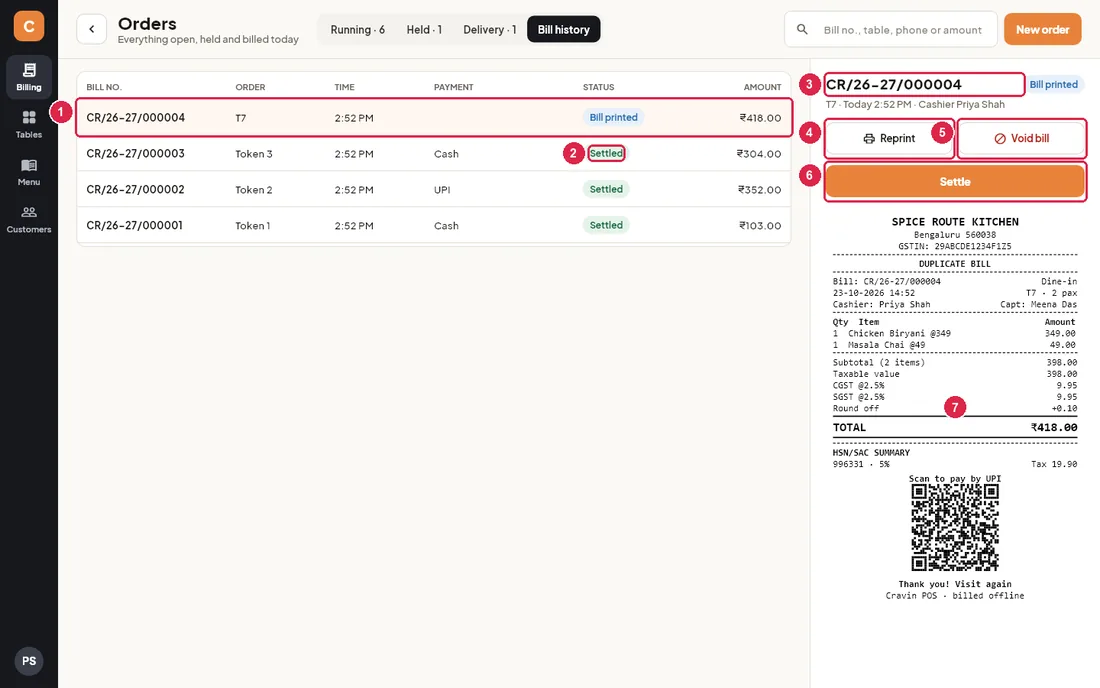Switch to the Running tab
This screenshot has width=1100, height=688.
[x=358, y=29]
